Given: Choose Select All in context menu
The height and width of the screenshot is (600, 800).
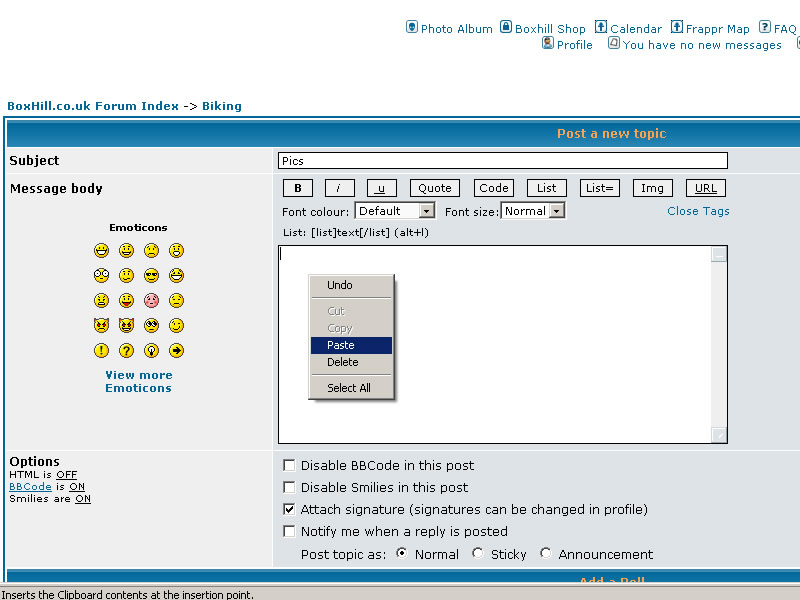Looking at the screenshot, I should tap(348, 388).
